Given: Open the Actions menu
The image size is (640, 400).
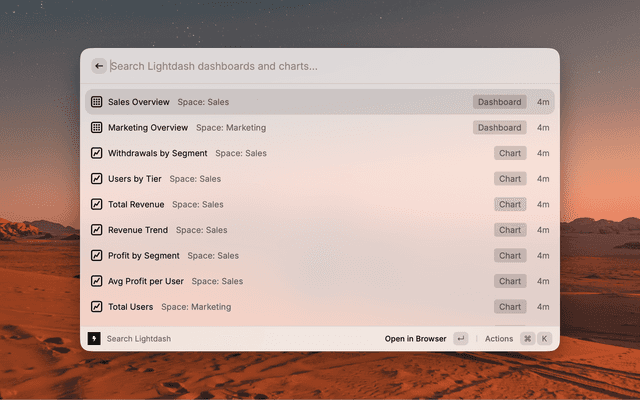Looking at the screenshot, I should [x=498, y=339].
